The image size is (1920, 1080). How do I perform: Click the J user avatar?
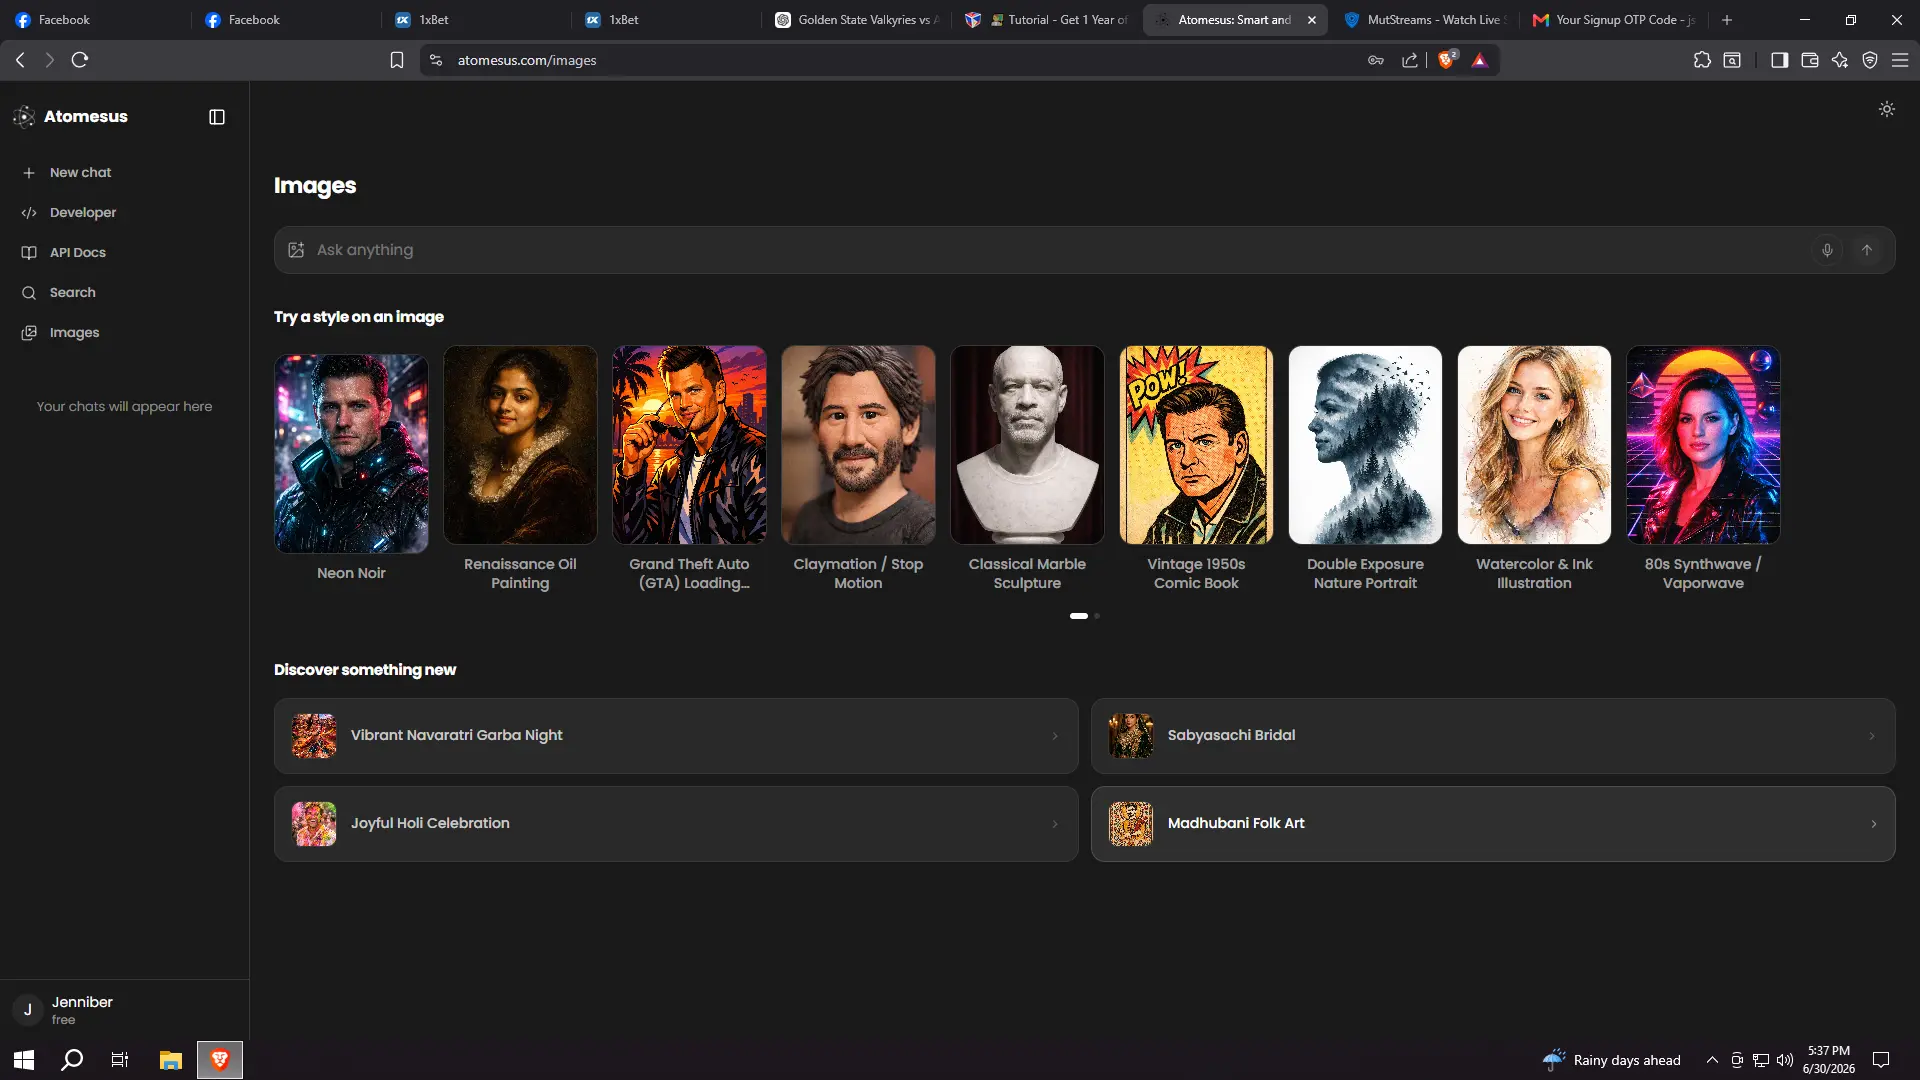[28, 1010]
